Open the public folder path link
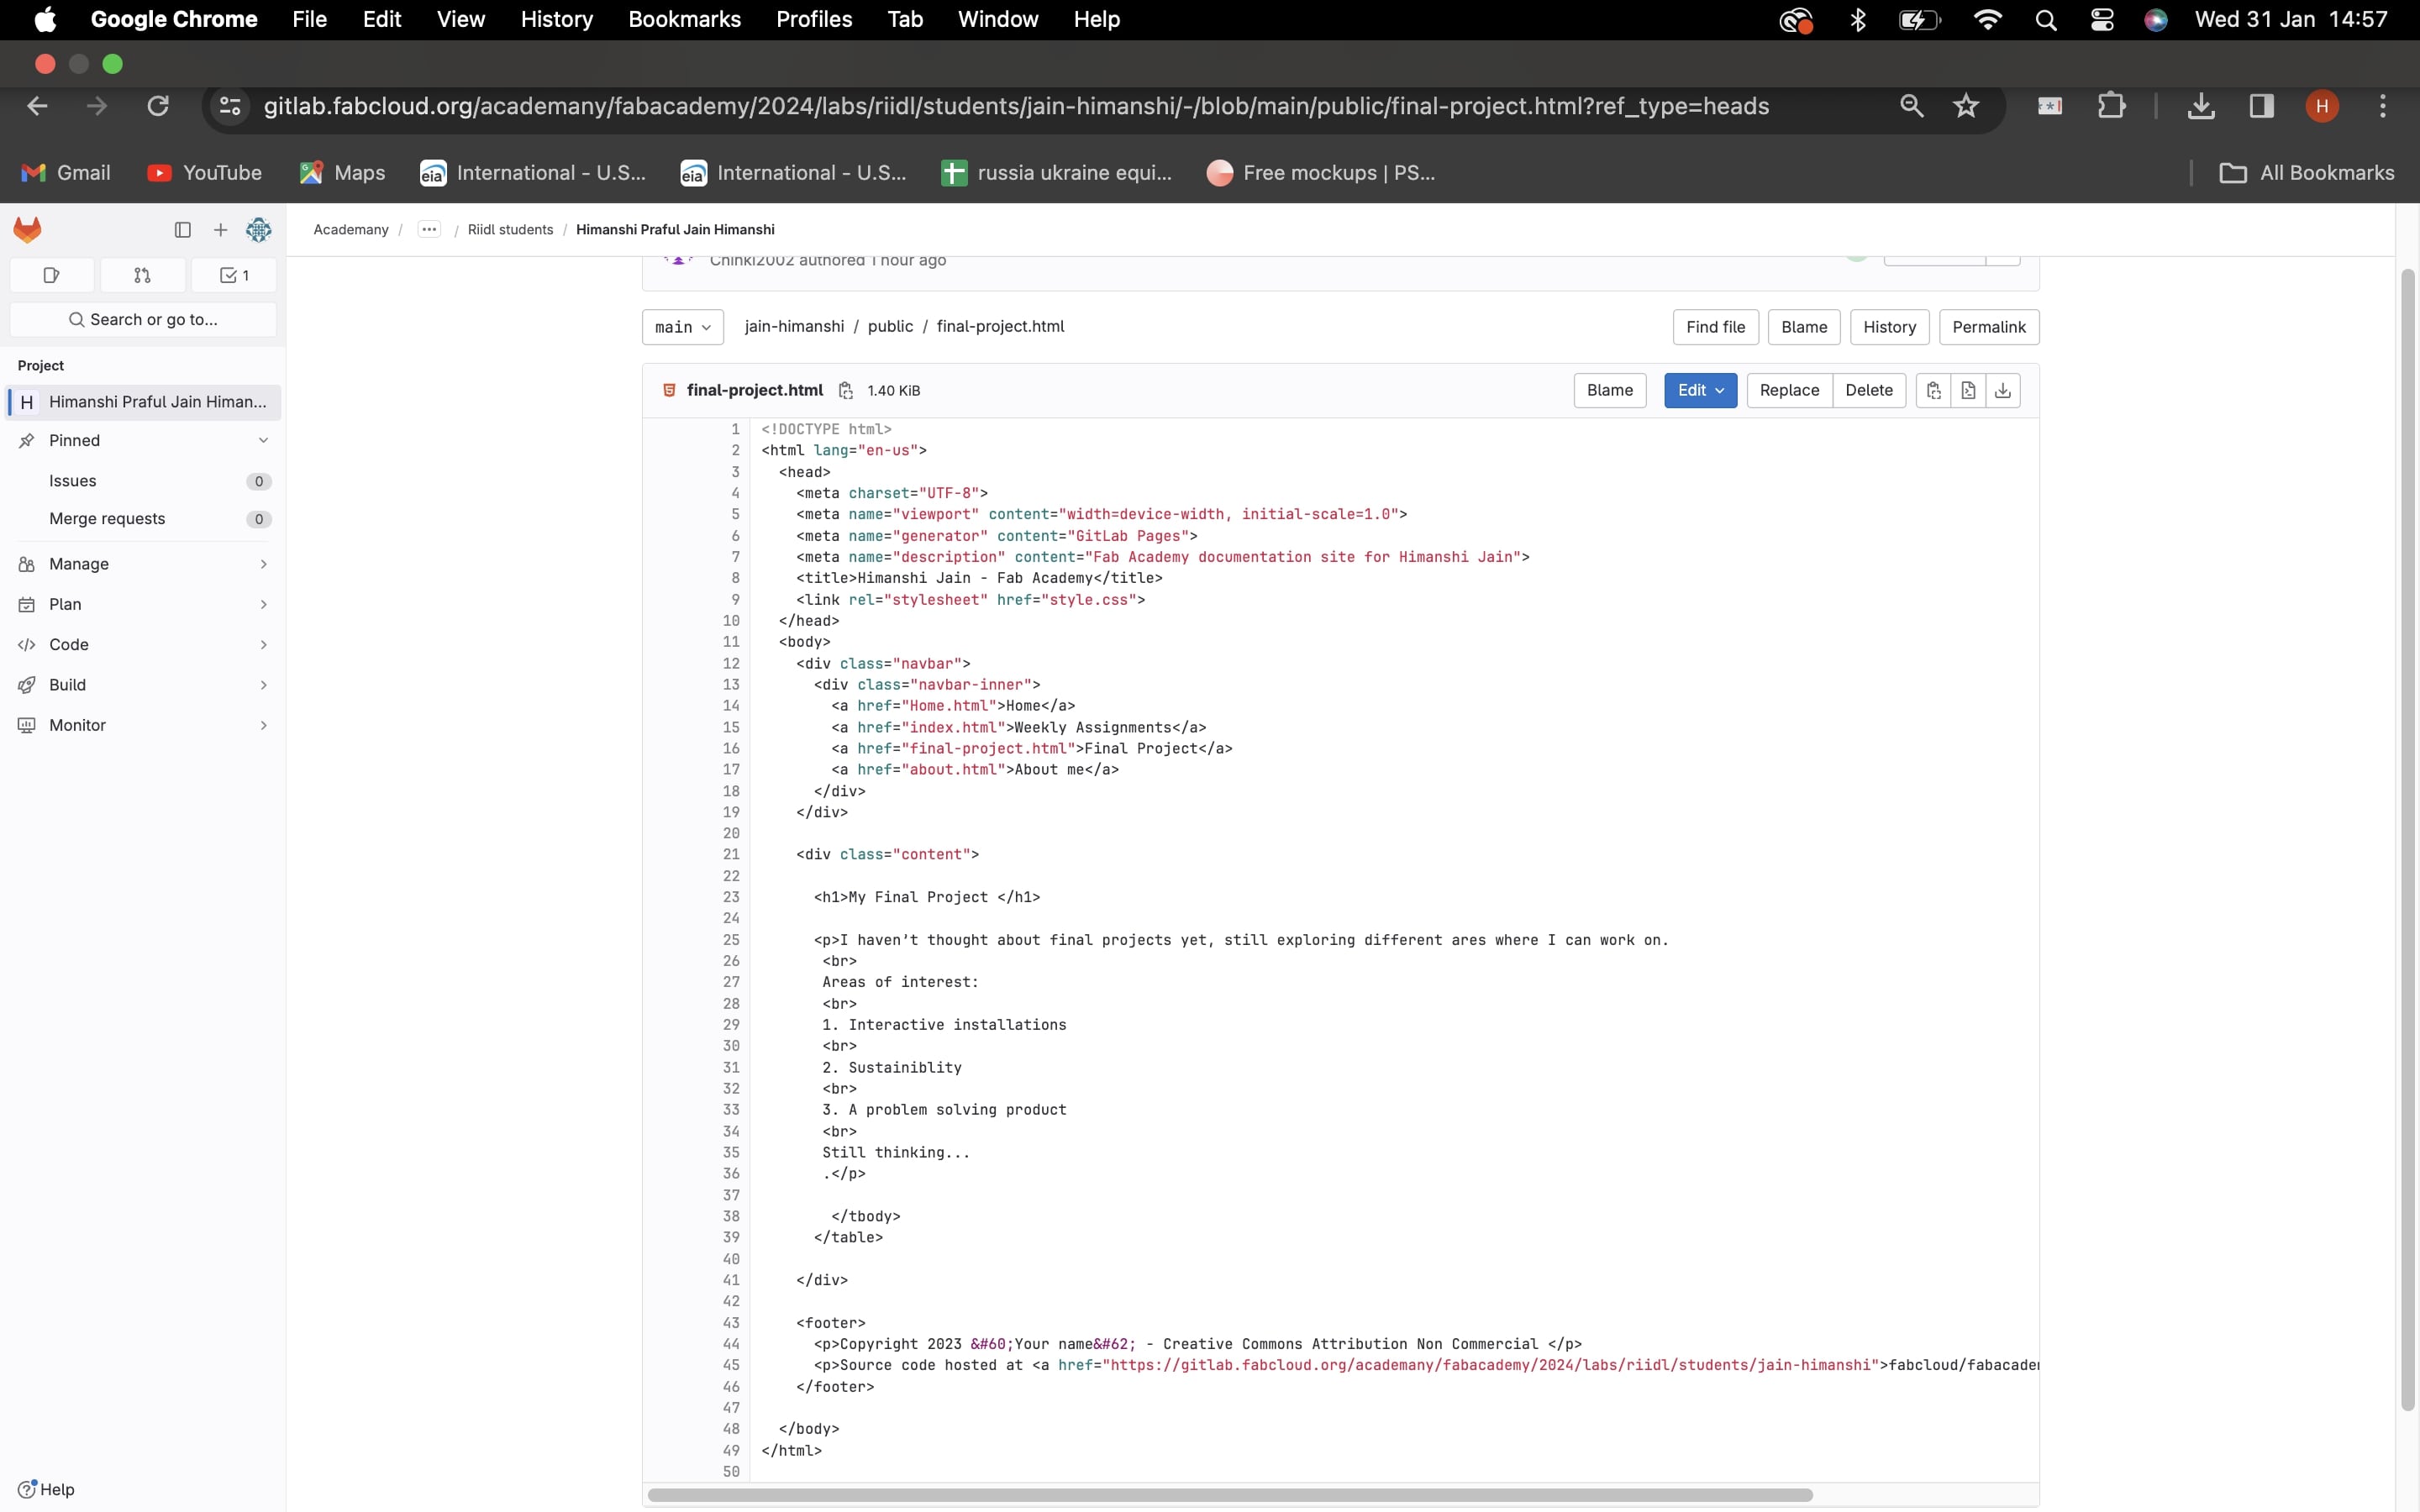The height and width of the screenshot is (1512, 2420). click(x=890, y=326)
